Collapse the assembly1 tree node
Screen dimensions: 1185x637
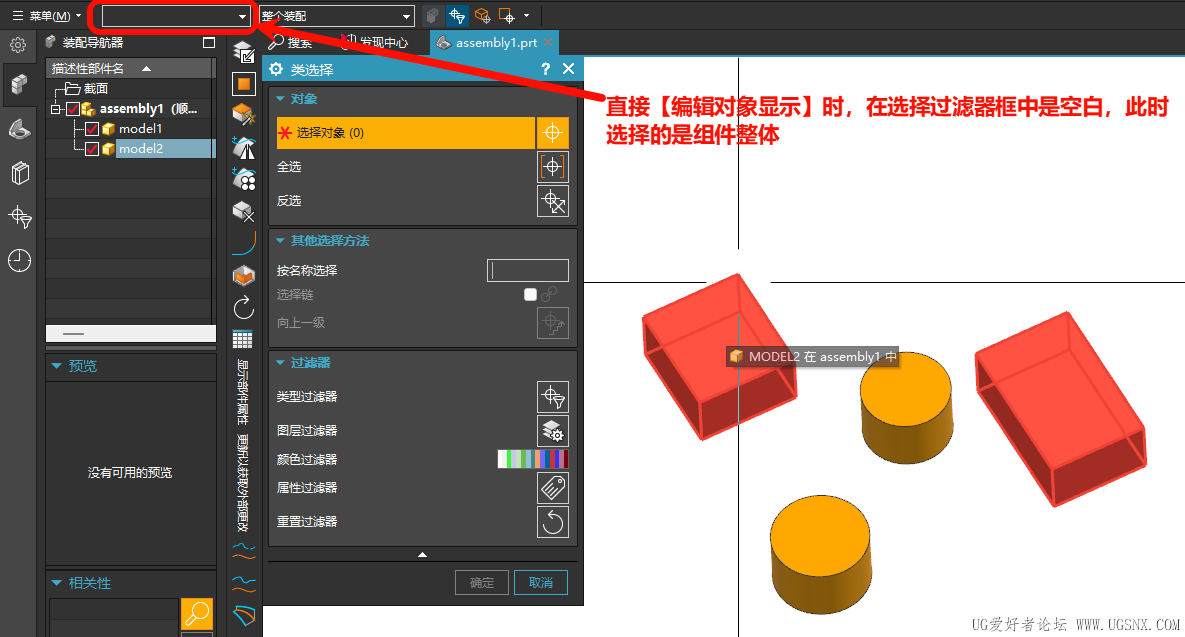55,110
